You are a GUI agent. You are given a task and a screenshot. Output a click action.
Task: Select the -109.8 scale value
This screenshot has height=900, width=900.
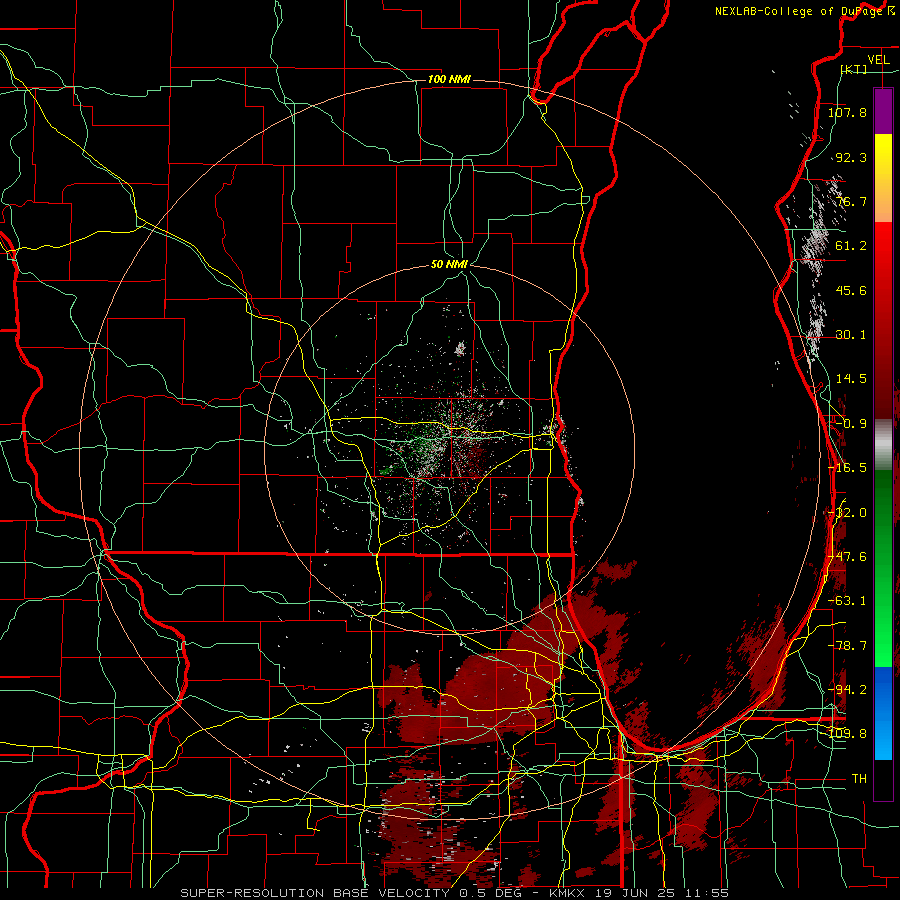tap(849, 734)
